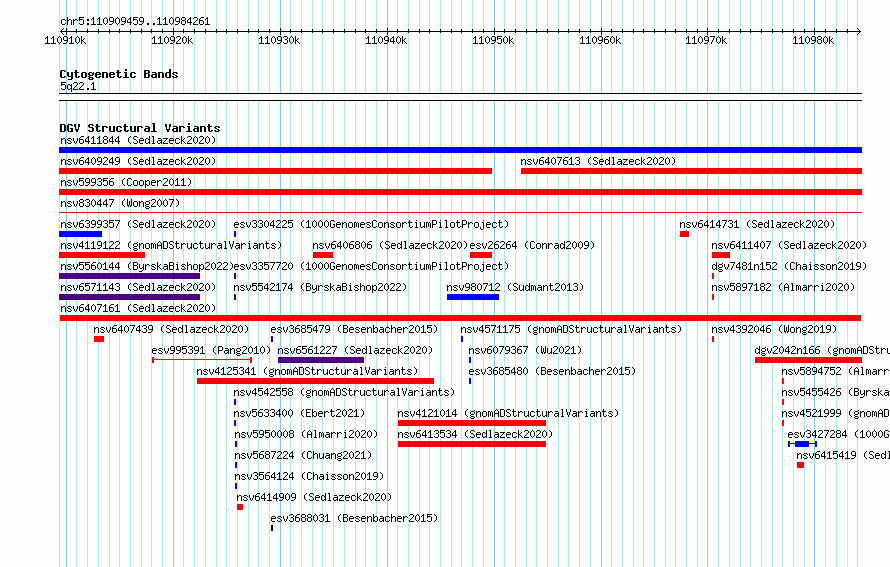Viewport: 890px width, 567px height.
Task: Open nsv6079367 (Wu2021) label
Action: click(x=525, y=350)
